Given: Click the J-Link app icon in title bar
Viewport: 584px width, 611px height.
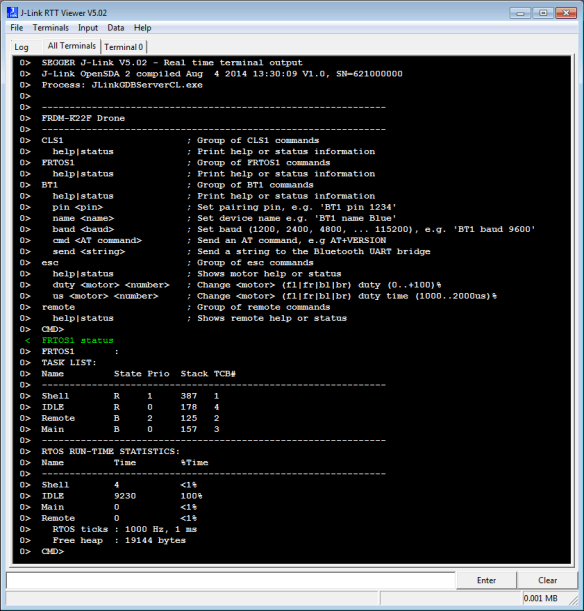Looking at the screenshot, I should (12, 13).
